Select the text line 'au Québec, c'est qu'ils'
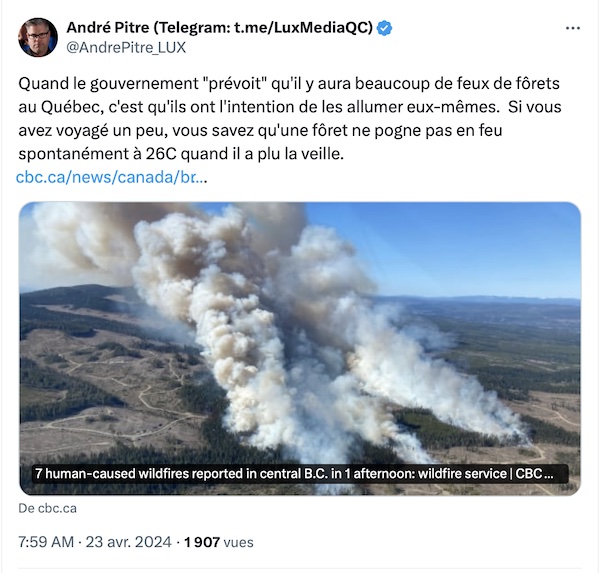 290,107
